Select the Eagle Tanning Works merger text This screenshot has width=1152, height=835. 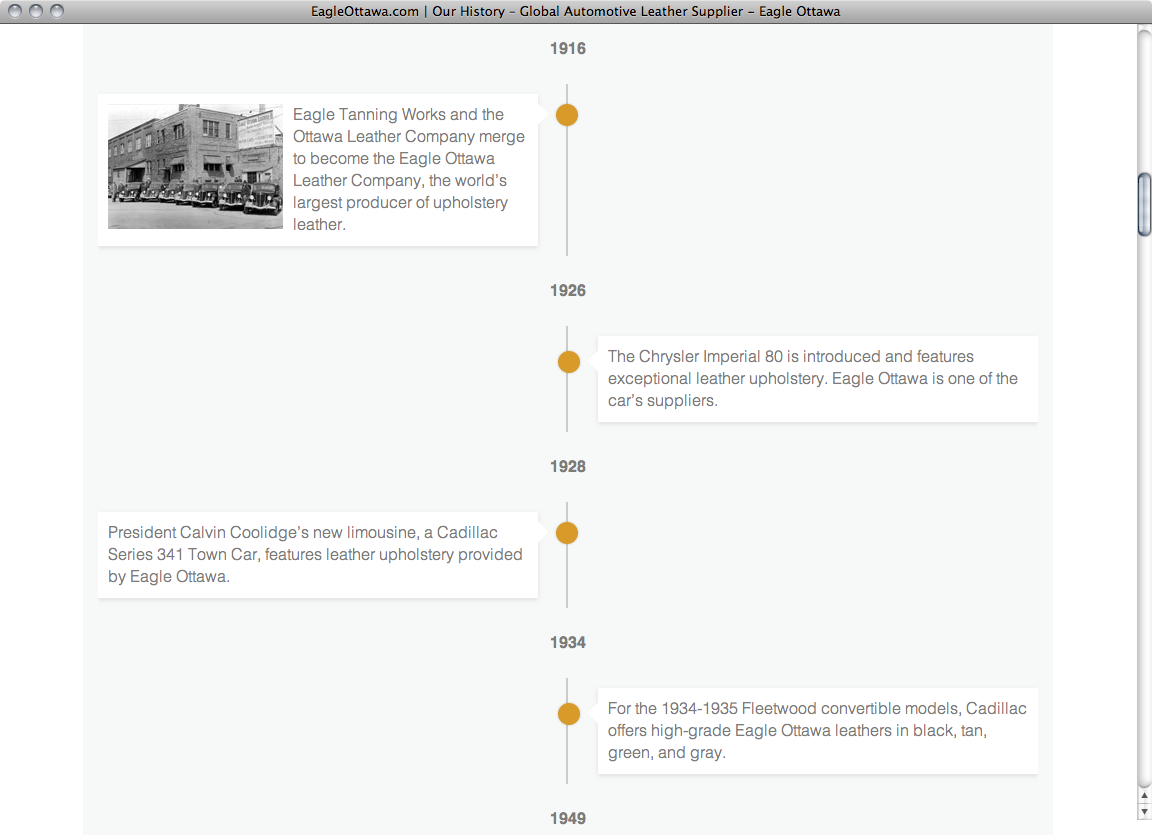pyautogui.click(x=409, y=170)
